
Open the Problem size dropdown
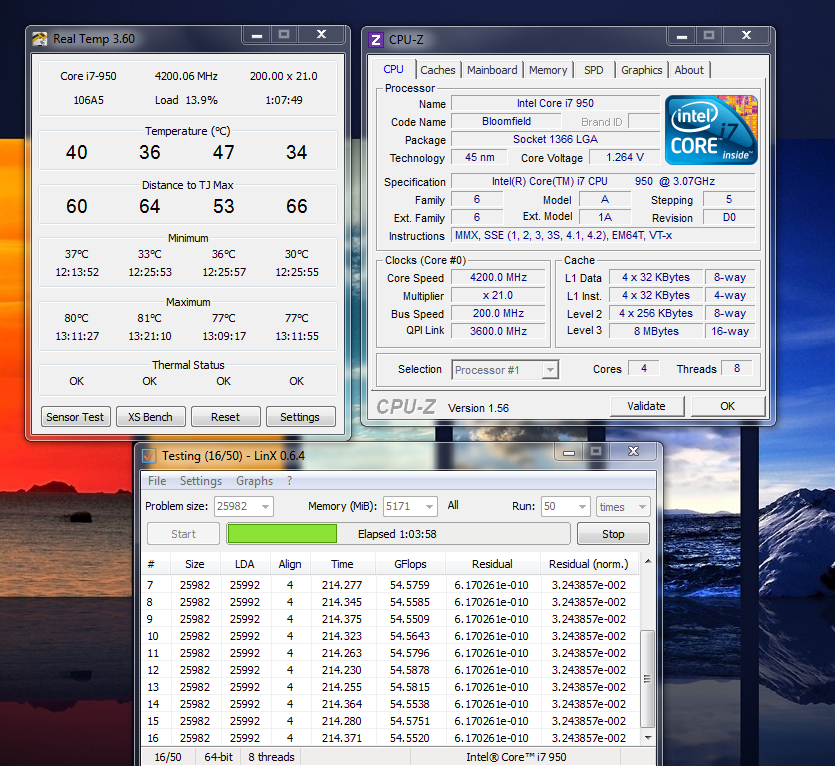pyautogui.click(x=265, y=507)
